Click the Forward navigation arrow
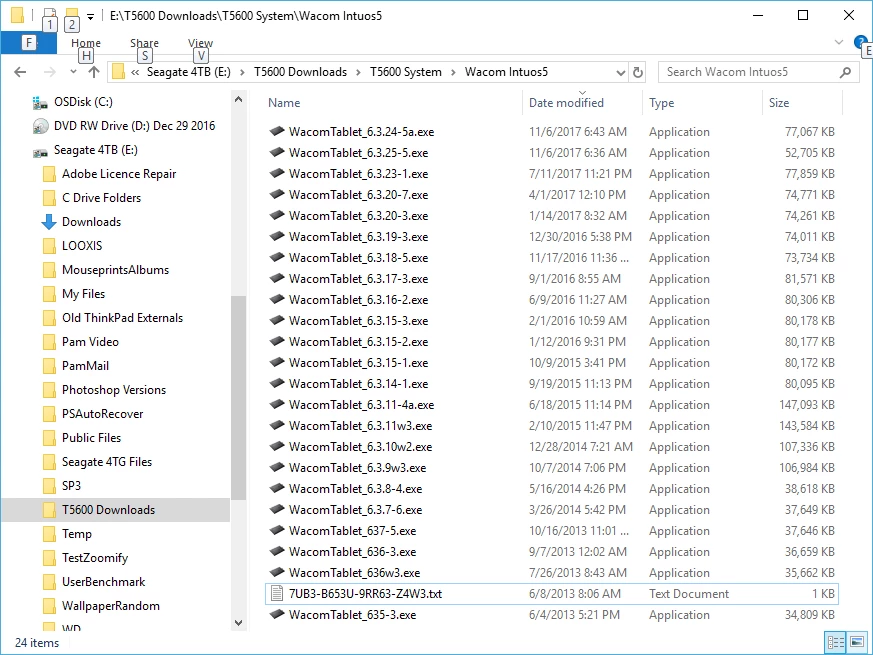The image size is (873, 655). coord(50,72)
